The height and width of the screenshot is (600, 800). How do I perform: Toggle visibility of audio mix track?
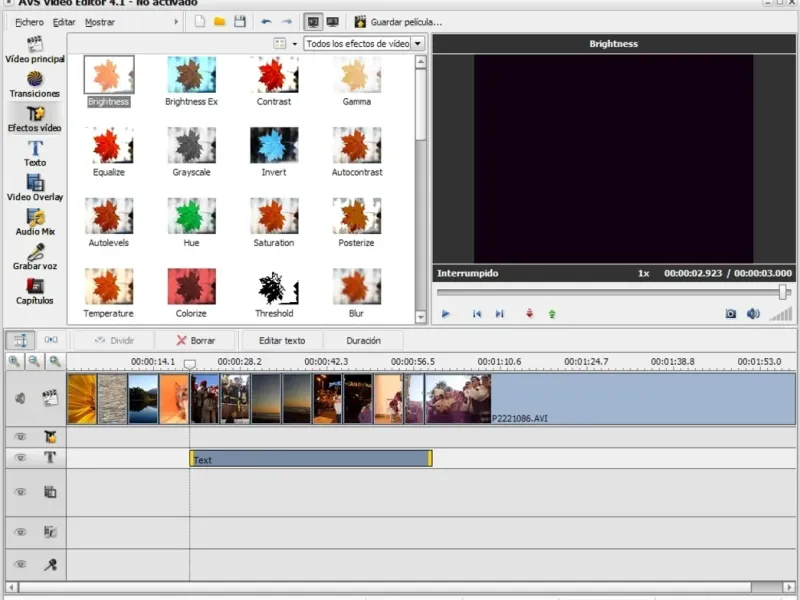(x=20, y=532)
